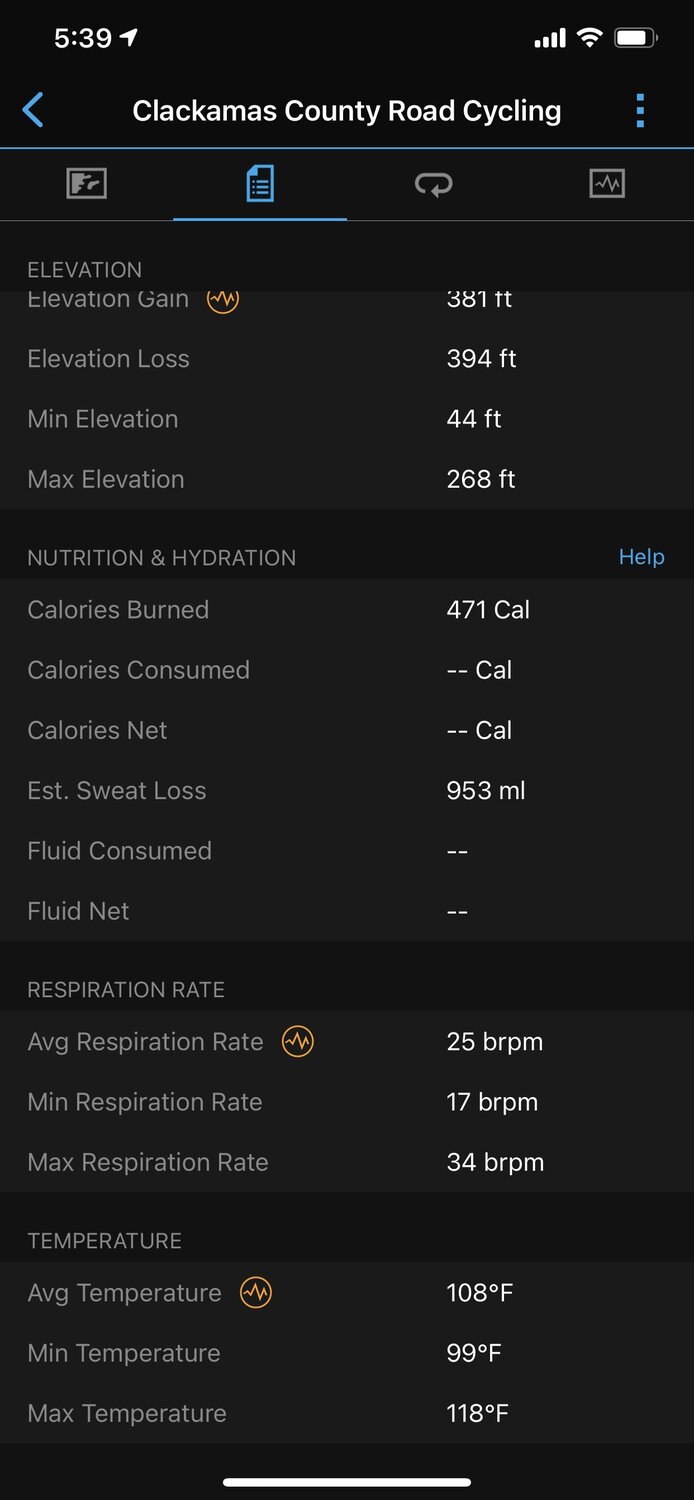Screen dimensions: 694x1500
Task: Open the charts tab
Action: (x=607, y=184)
